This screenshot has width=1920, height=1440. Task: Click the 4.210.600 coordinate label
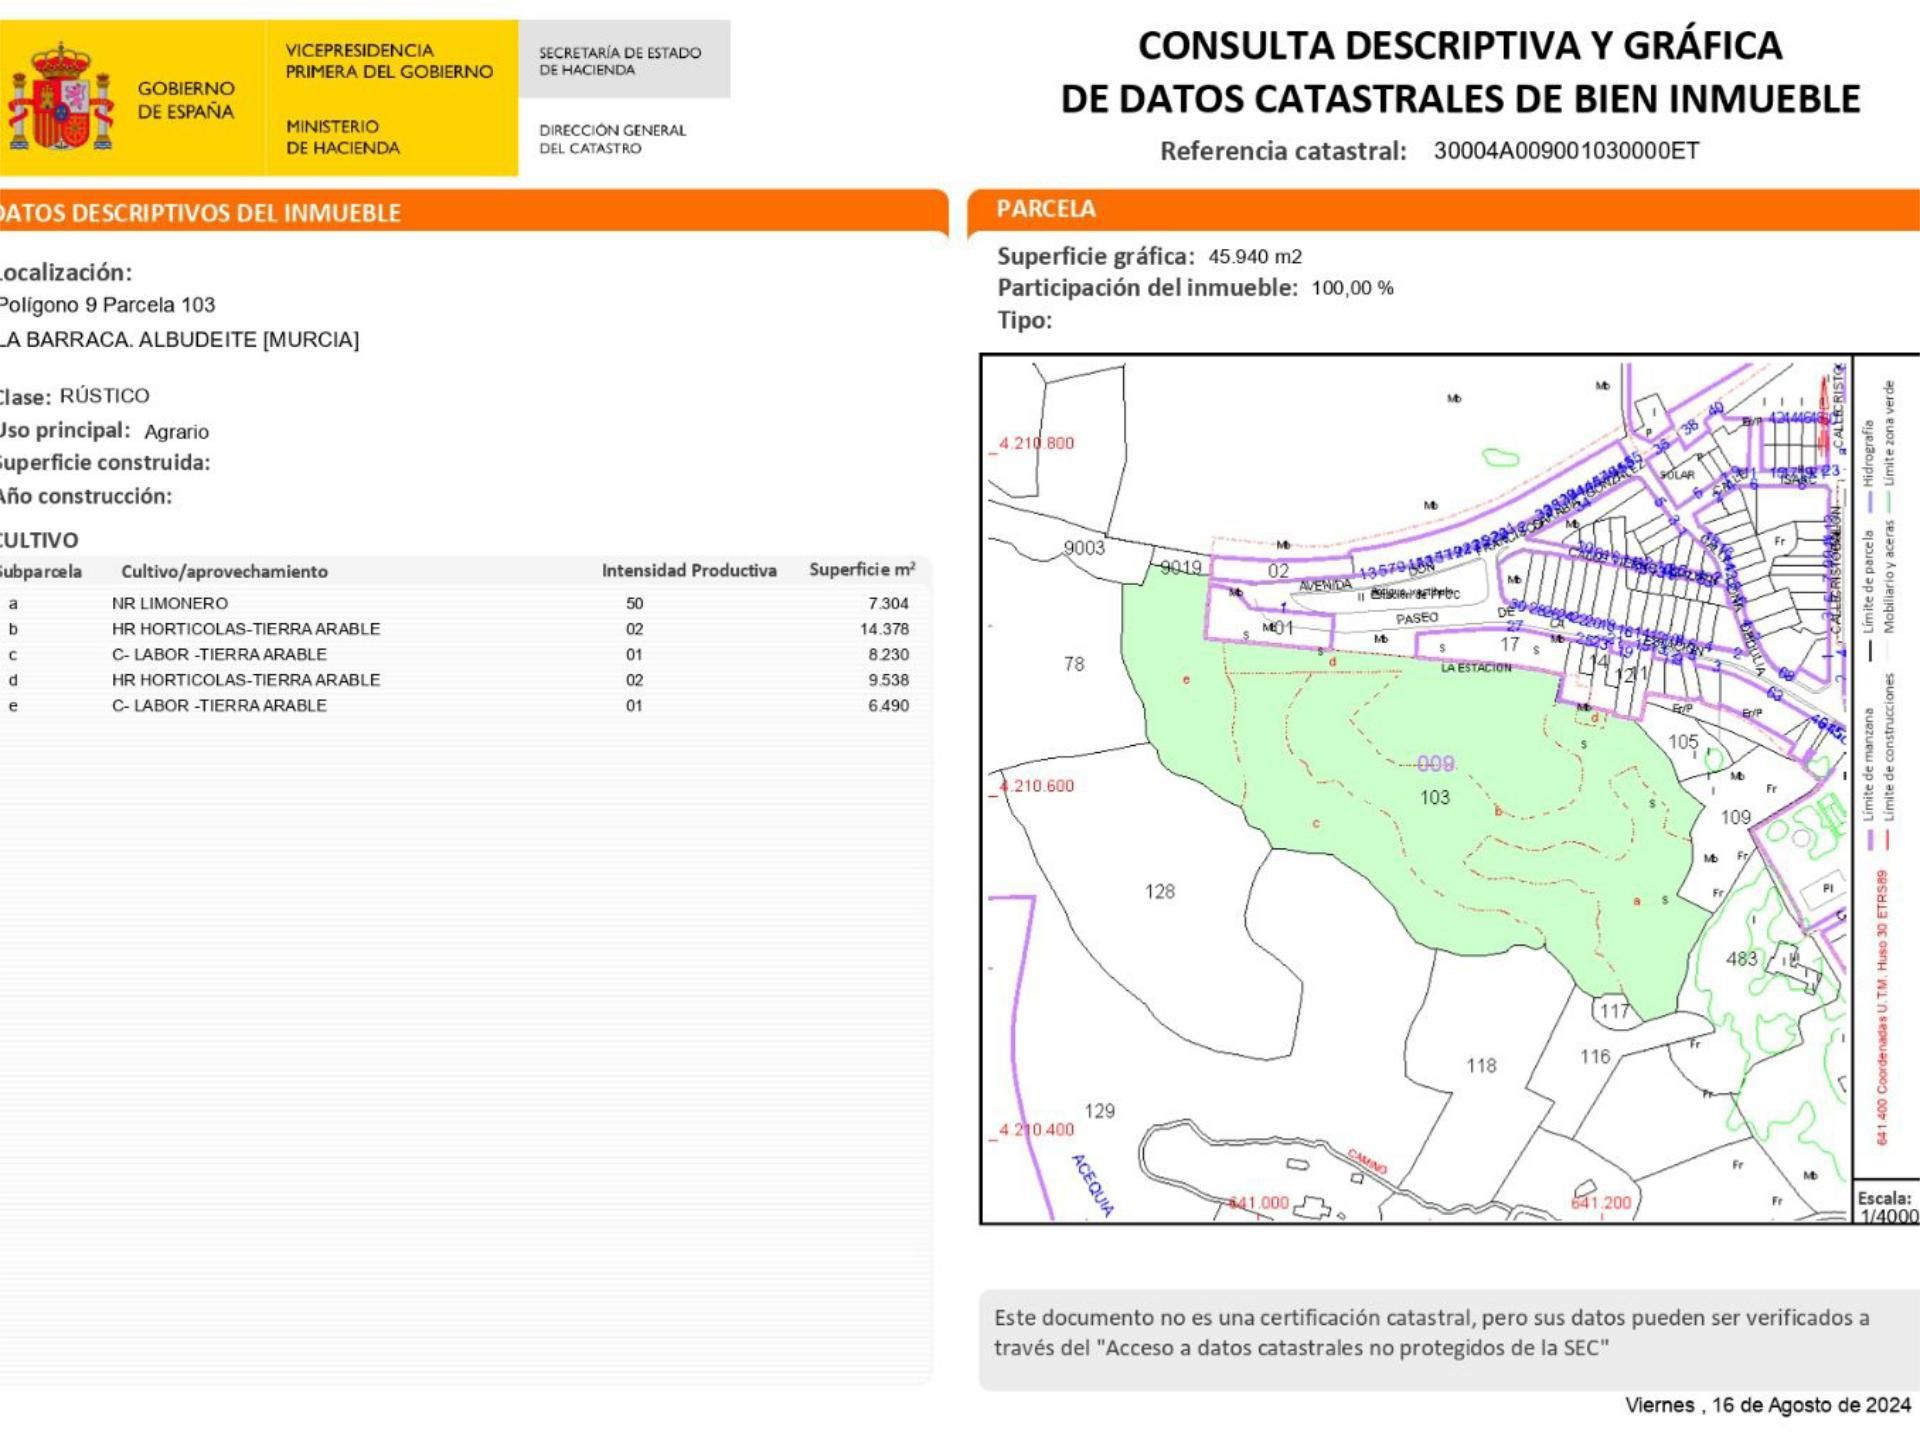(x=1036, y=786)
